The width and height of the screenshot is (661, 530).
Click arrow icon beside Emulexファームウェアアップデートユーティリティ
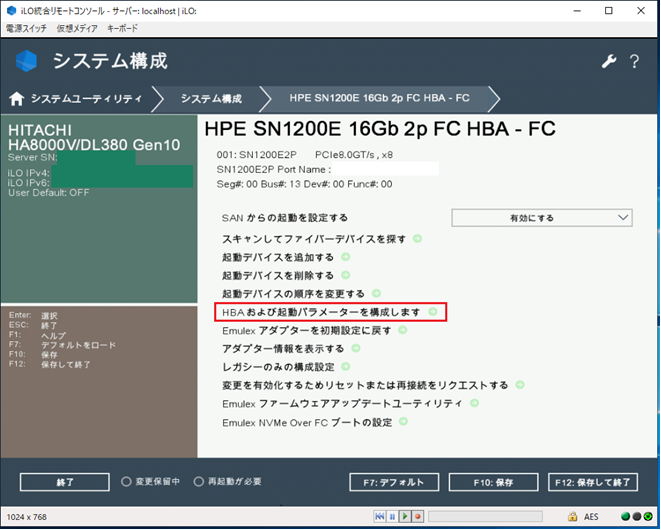point(474,403)
